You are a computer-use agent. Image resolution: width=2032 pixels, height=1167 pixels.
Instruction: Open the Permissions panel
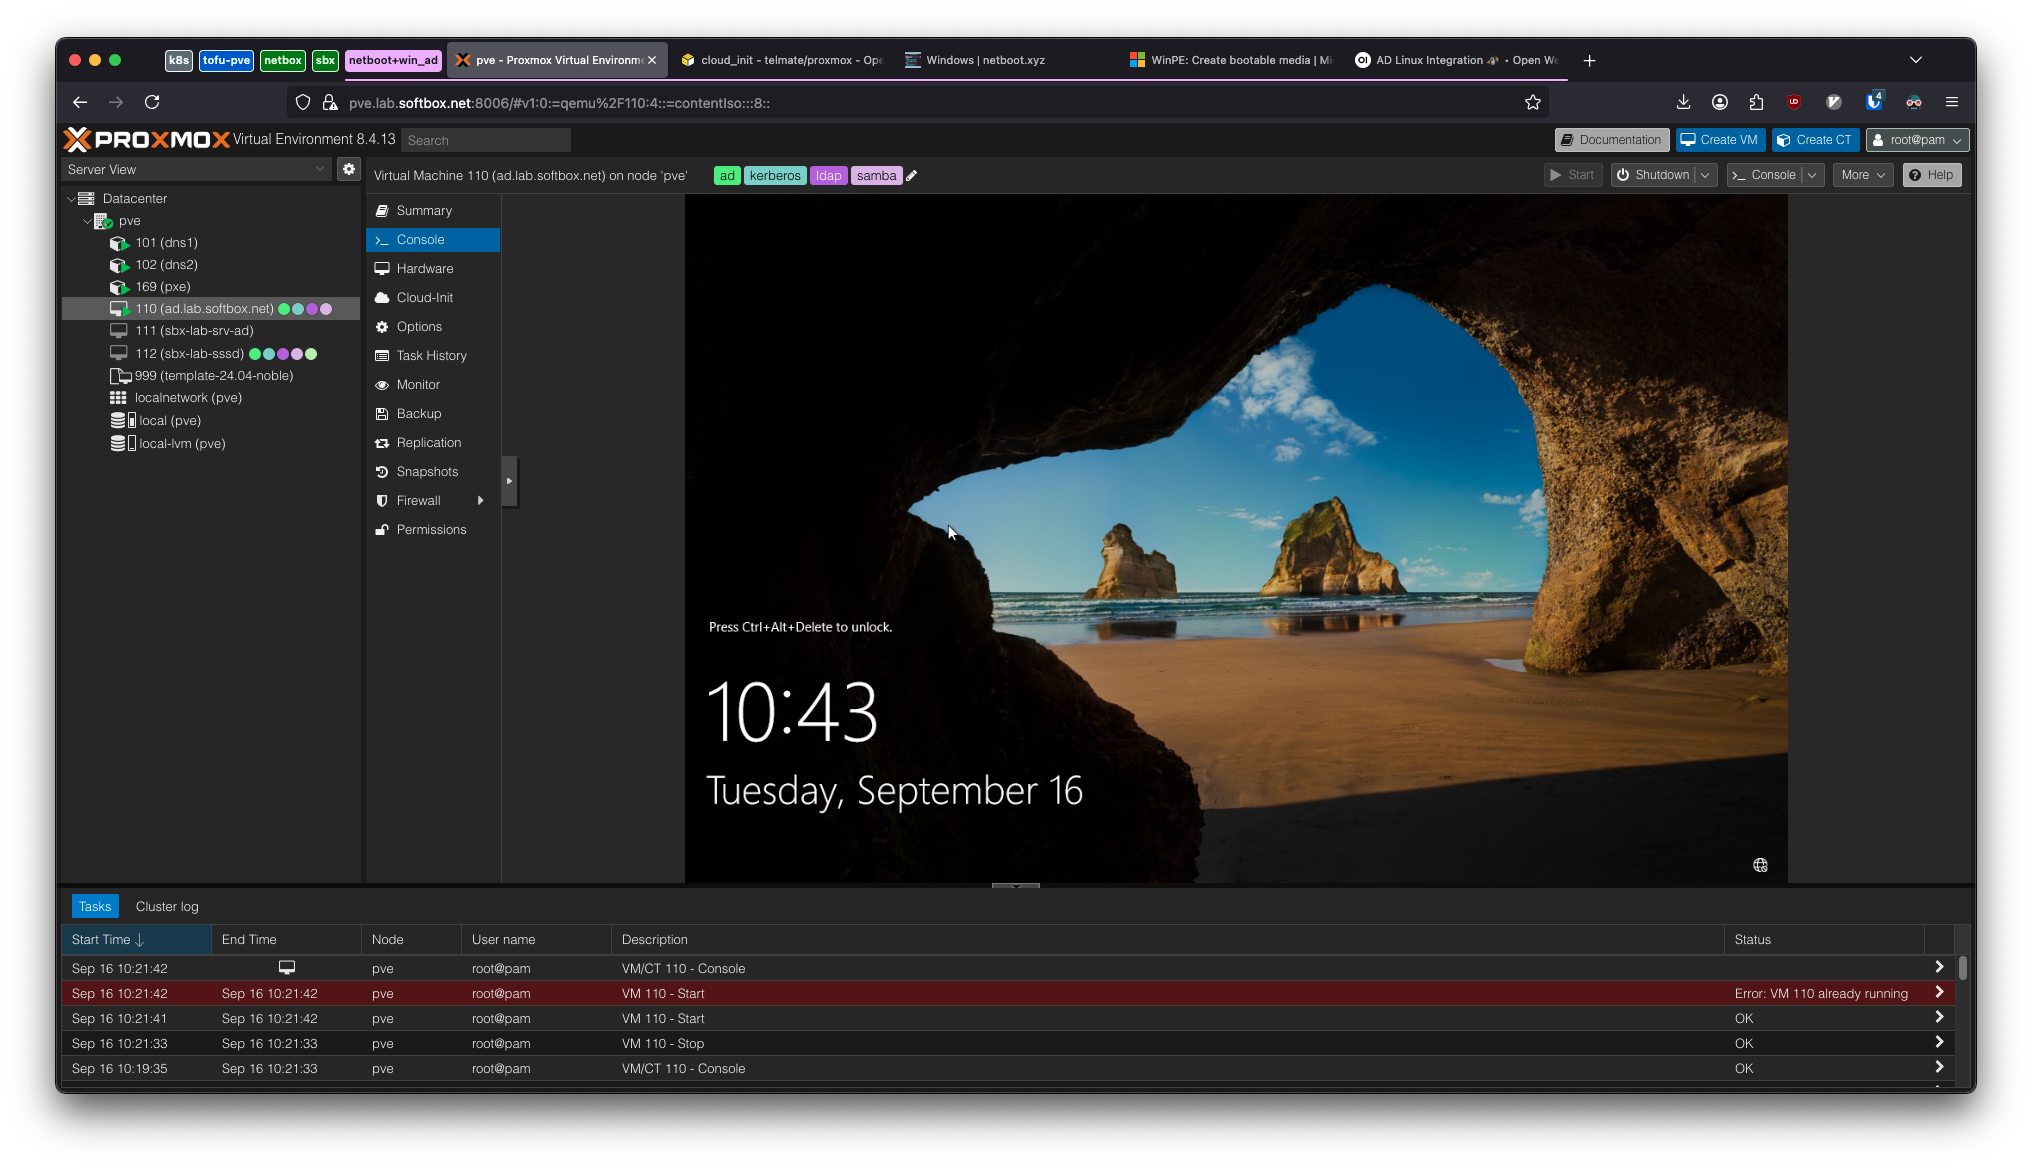431,529
